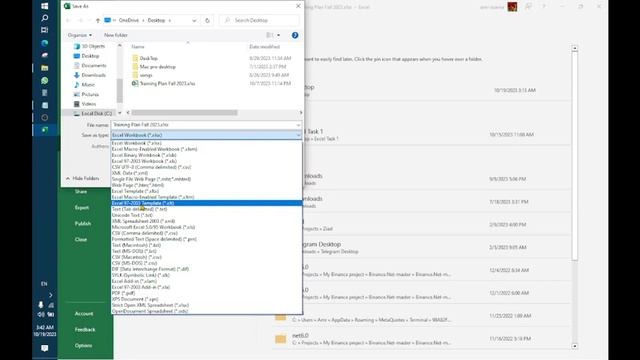Open Export in Excel backstage menu
This screenshot has width=640, height=360.
click(82, 207)
